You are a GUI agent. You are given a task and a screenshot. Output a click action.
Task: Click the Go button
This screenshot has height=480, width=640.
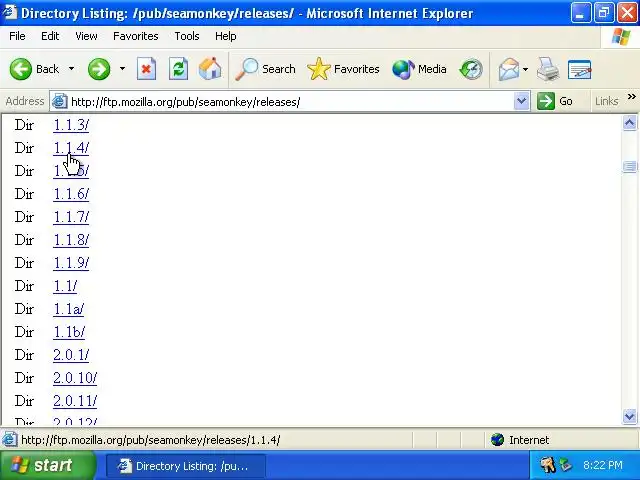click(555, 101)
